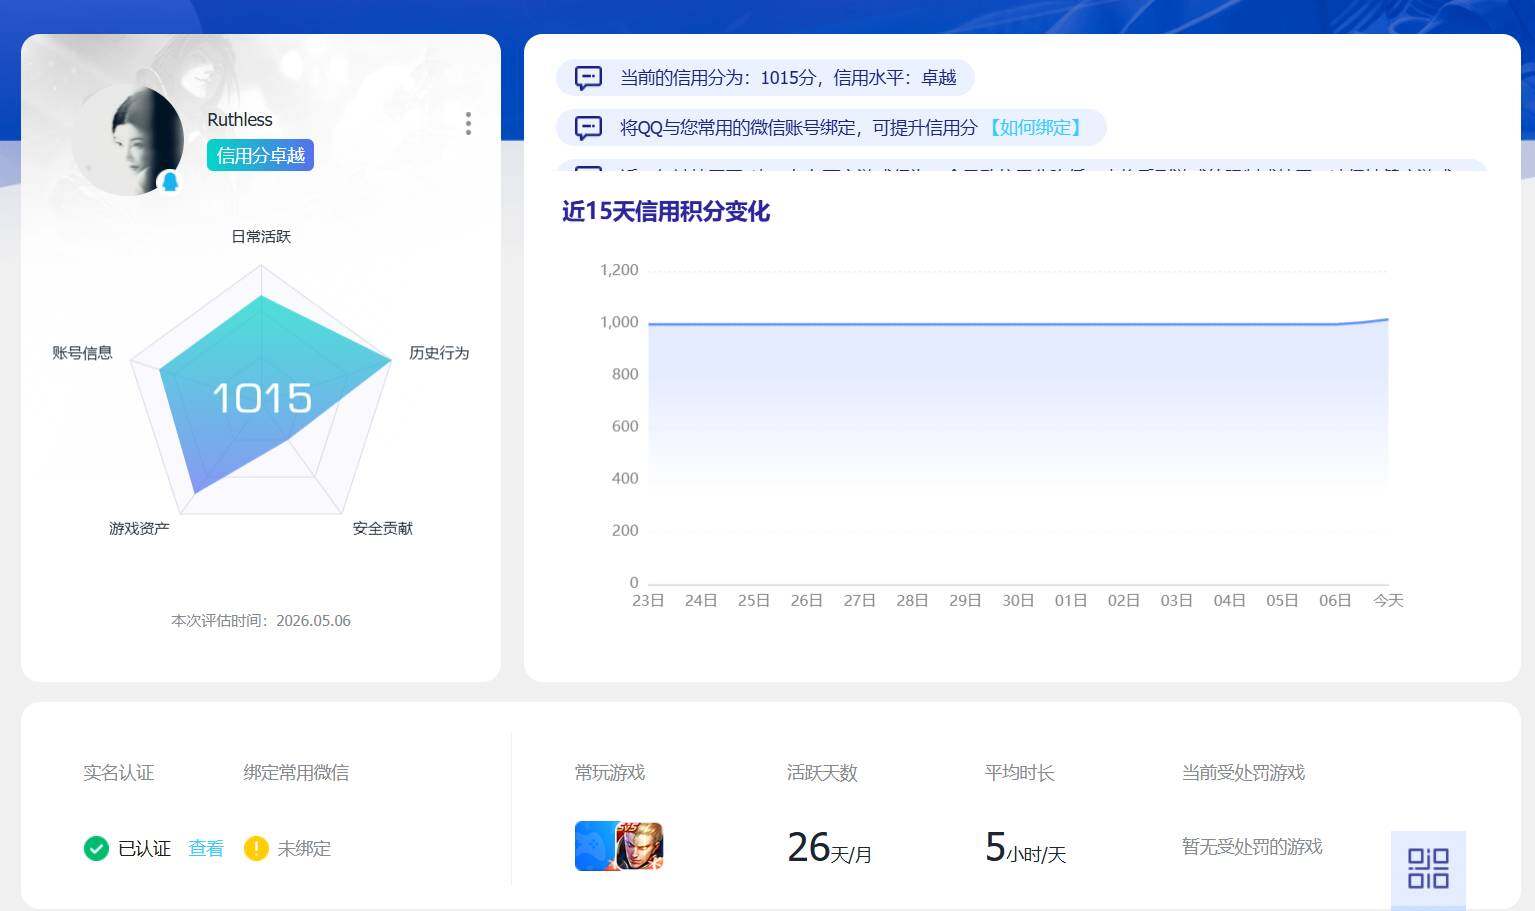Click the 常玩游戏 heading

point(610,772)
